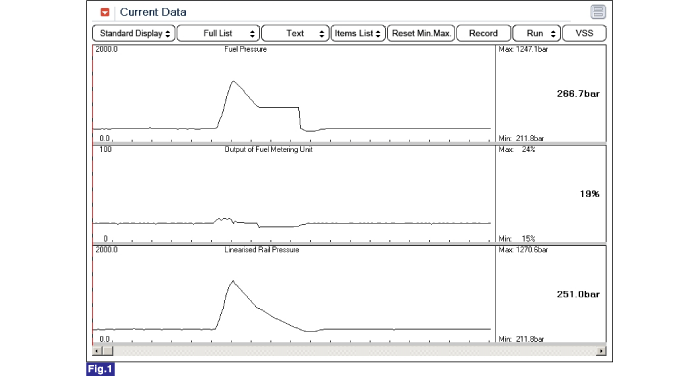700x376 pixels.
Task: Click the Reset Min.Max. button
Action: tap(421, 33)
